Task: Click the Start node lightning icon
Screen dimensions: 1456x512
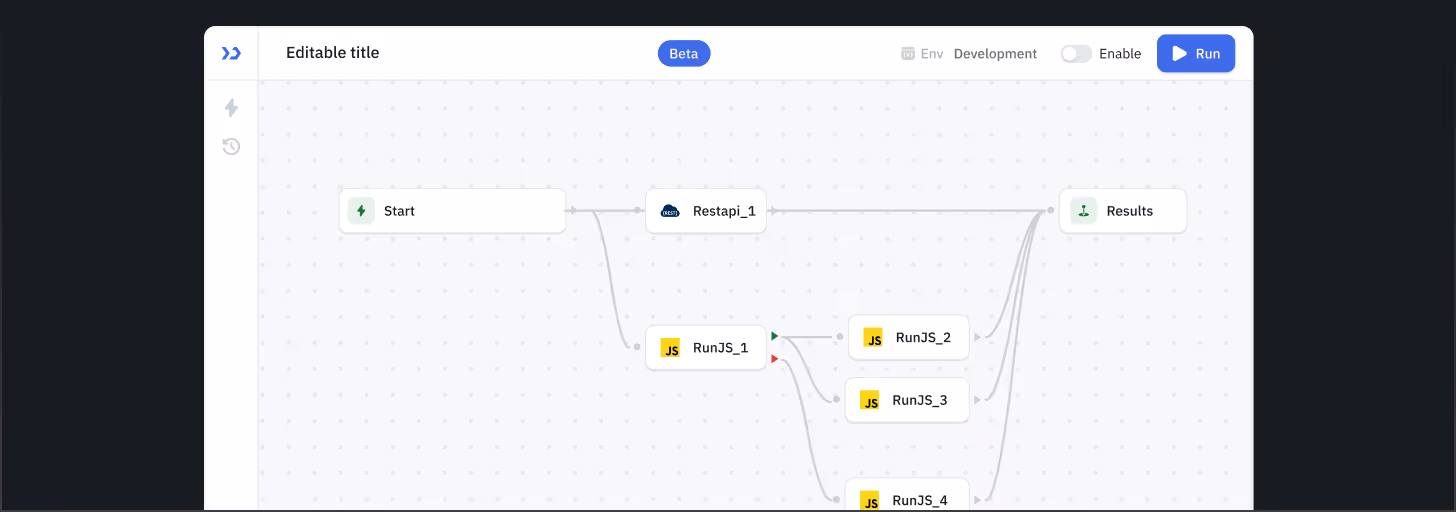Action: tap(361, 211)
